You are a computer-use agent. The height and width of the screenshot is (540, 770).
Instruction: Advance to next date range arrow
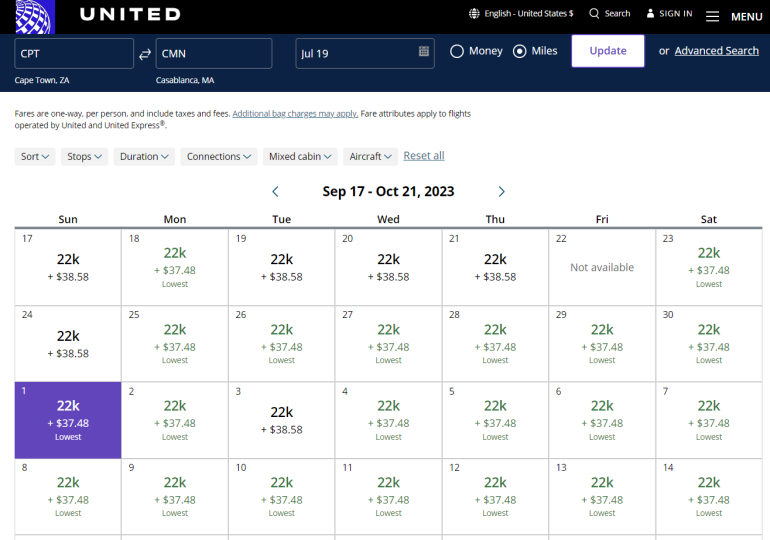coord(501,192)
